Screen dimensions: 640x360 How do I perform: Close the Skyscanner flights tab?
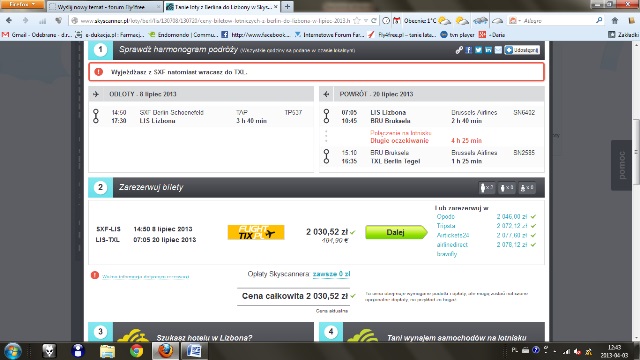tap(276, 7)
